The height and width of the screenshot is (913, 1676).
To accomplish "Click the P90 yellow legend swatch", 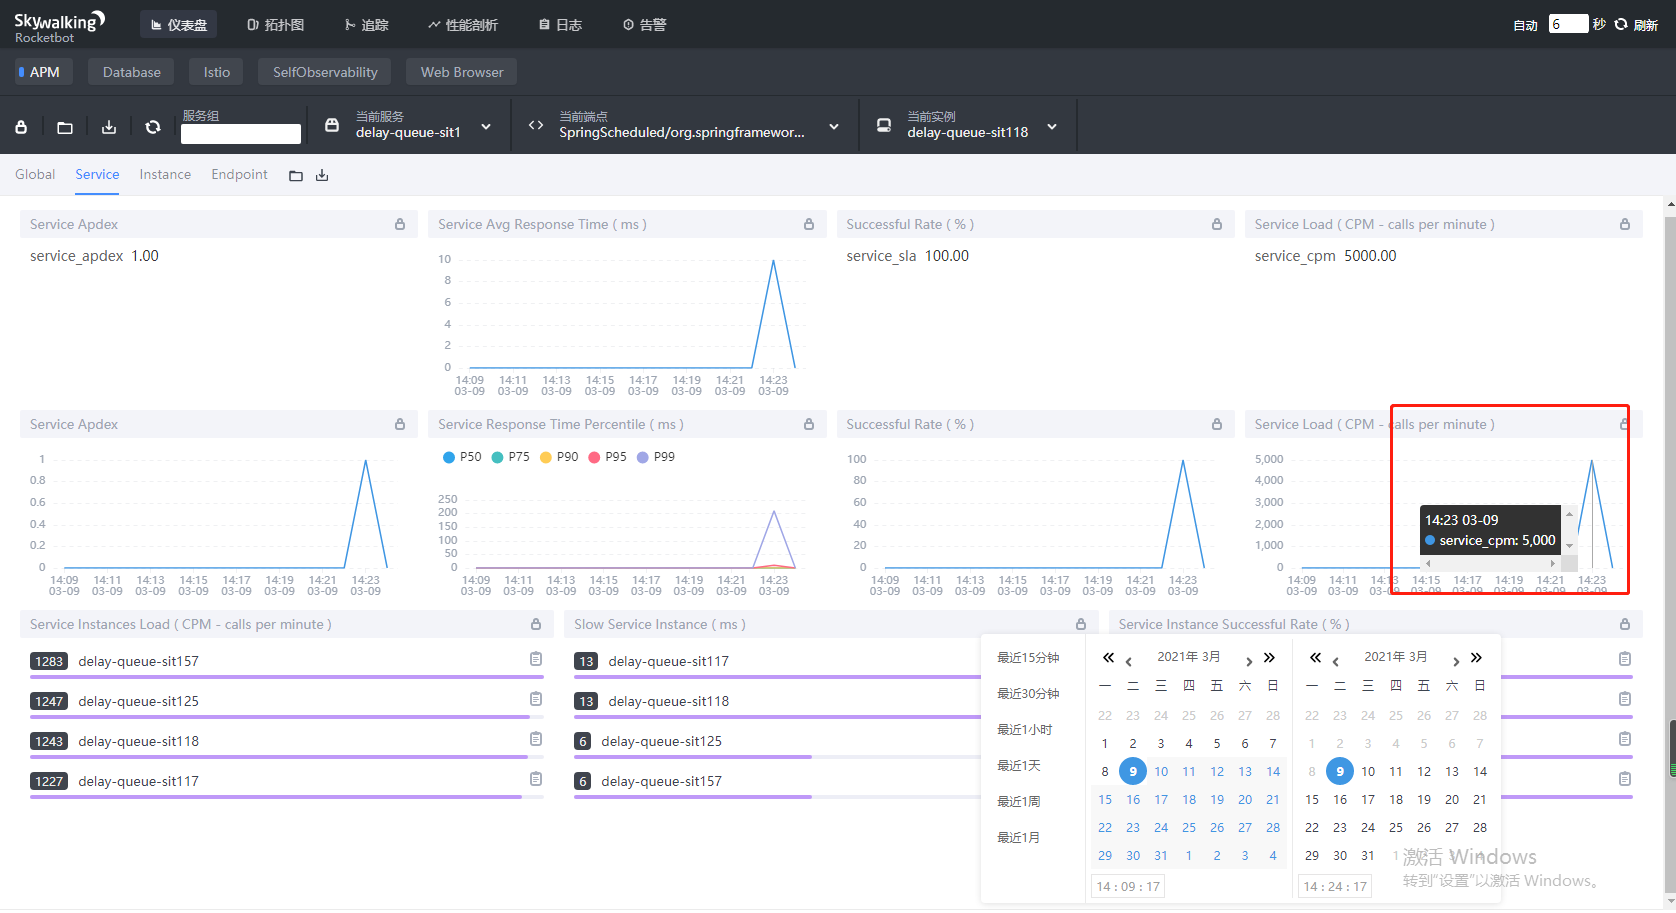I will 546,457.
